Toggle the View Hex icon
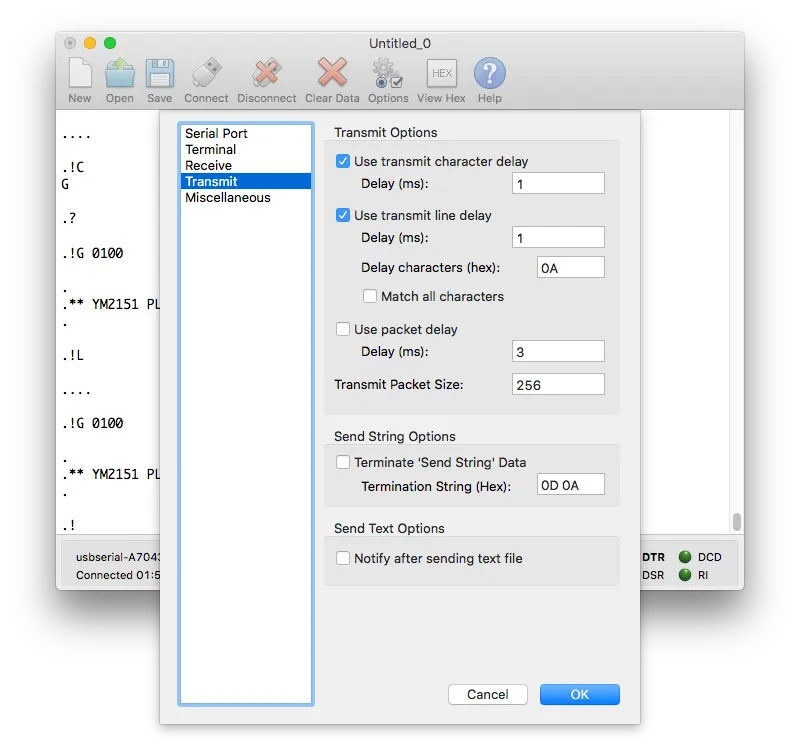 441,73
